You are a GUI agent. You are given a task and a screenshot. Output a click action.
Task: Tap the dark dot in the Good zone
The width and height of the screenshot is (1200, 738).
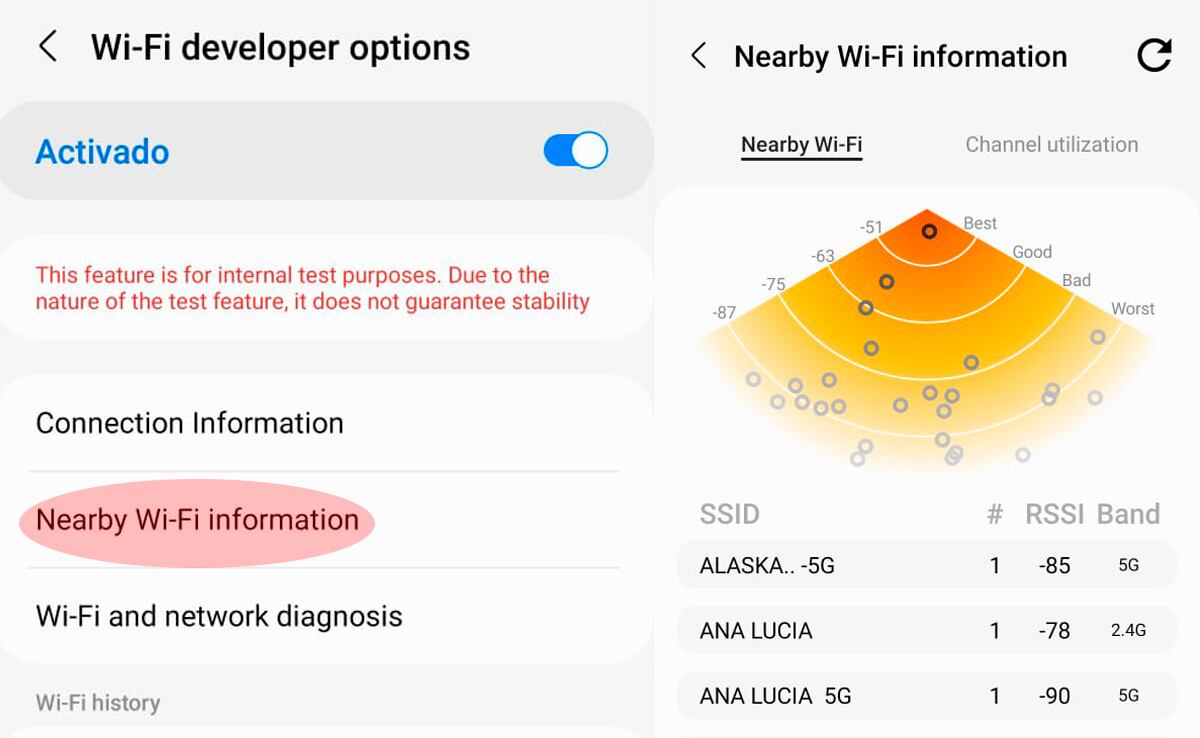tap(884, 282)
